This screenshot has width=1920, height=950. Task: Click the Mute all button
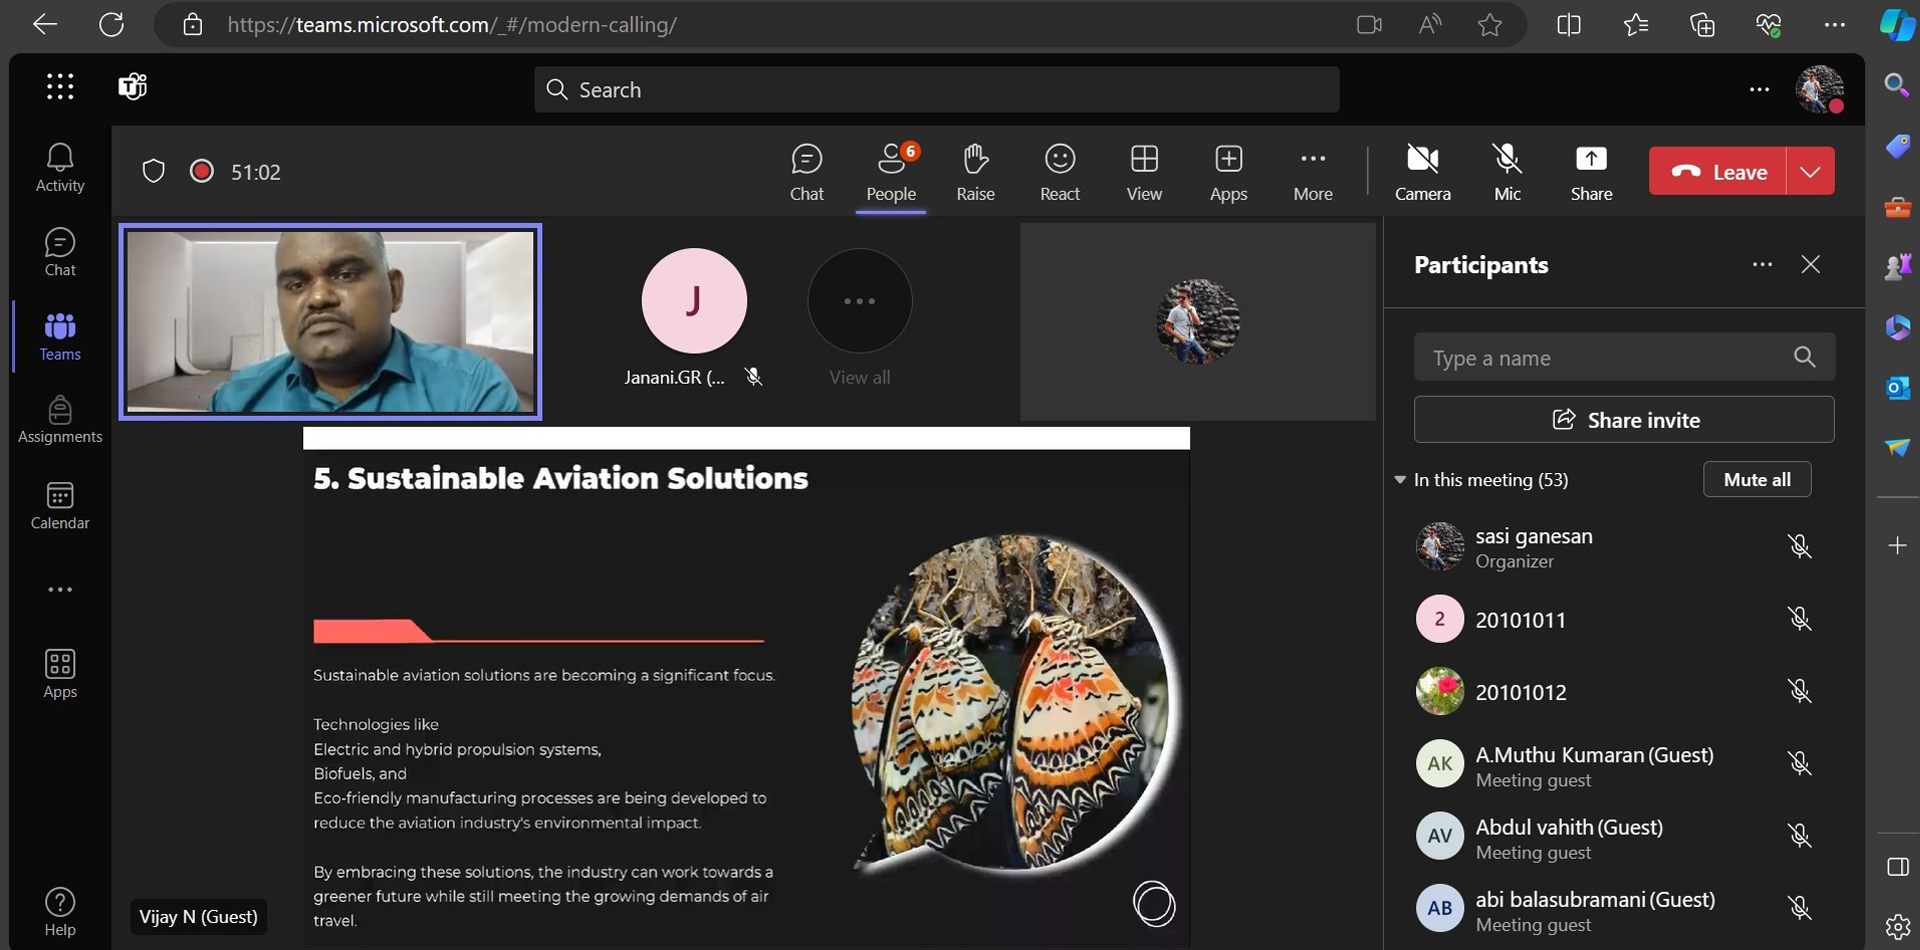tap(1757, 479)
